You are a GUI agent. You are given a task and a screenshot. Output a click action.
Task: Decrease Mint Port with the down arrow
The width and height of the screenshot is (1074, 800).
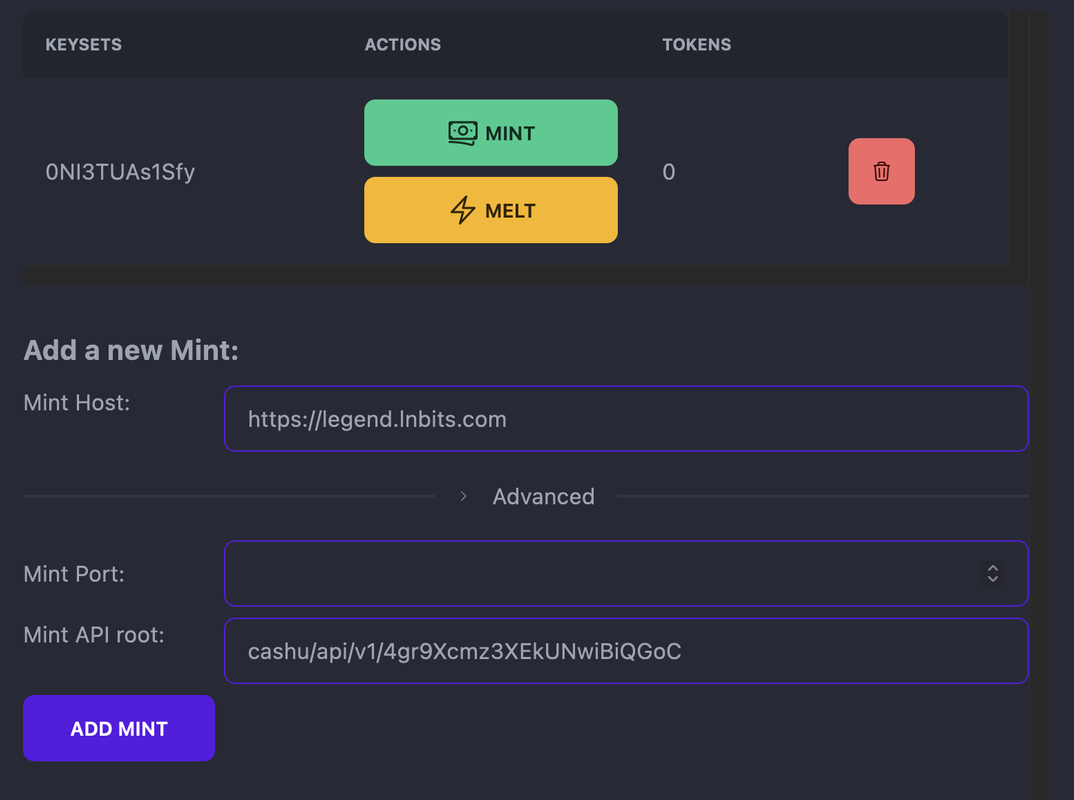click(993, 579)
